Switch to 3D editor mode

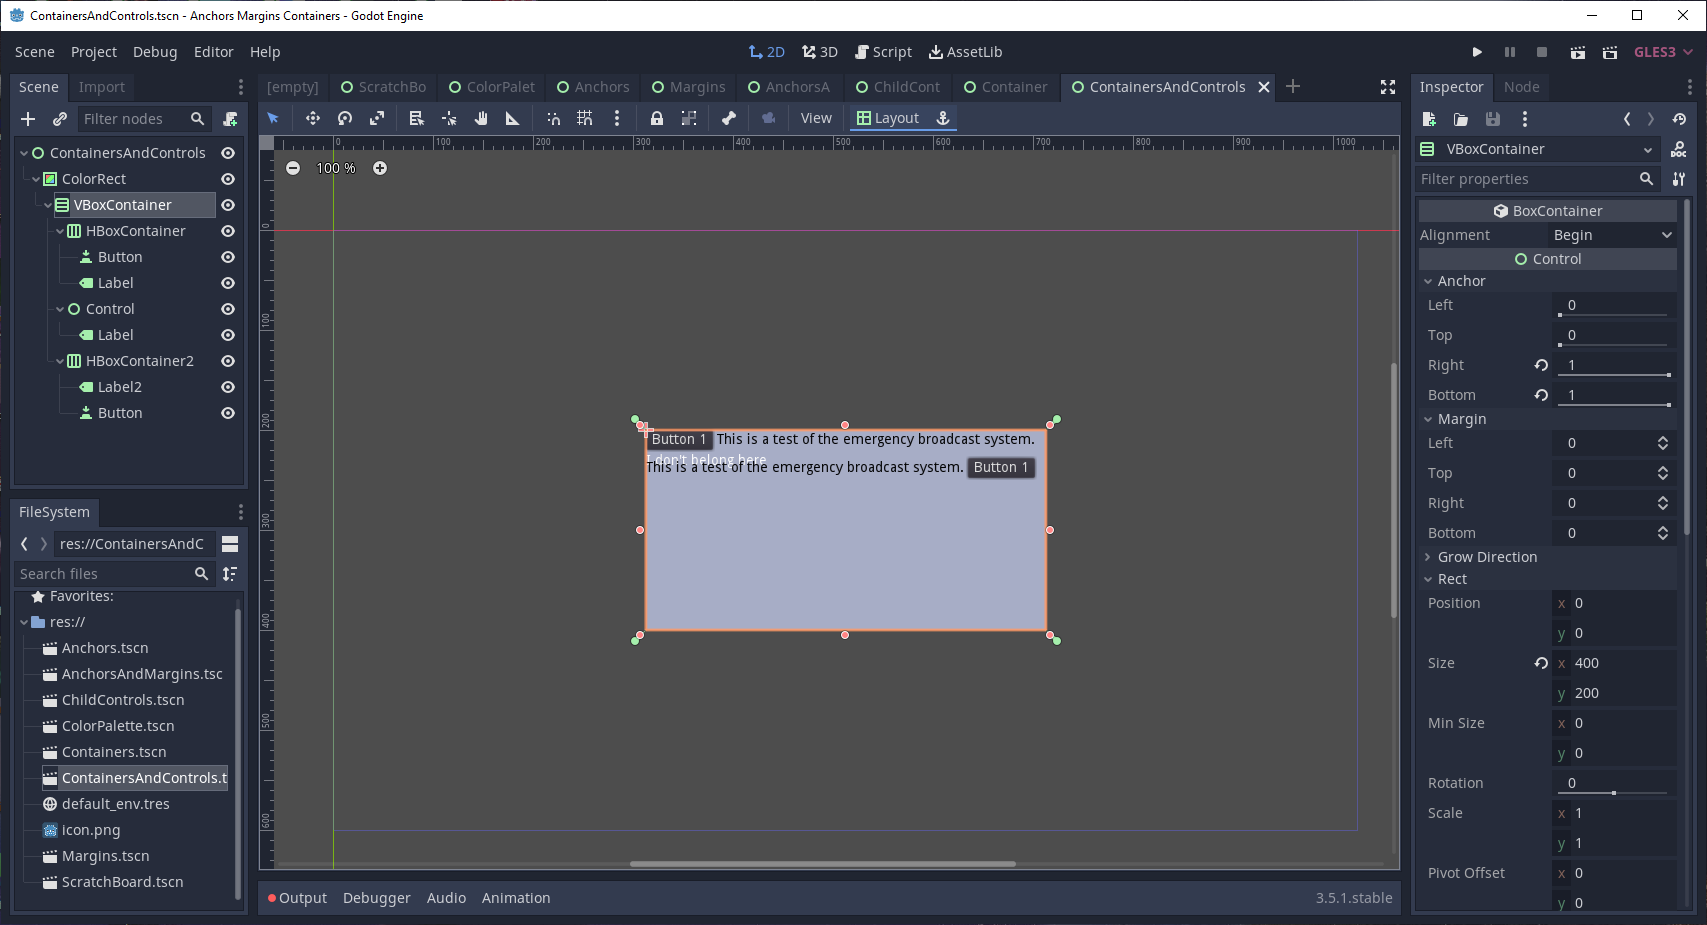point(819,51)
